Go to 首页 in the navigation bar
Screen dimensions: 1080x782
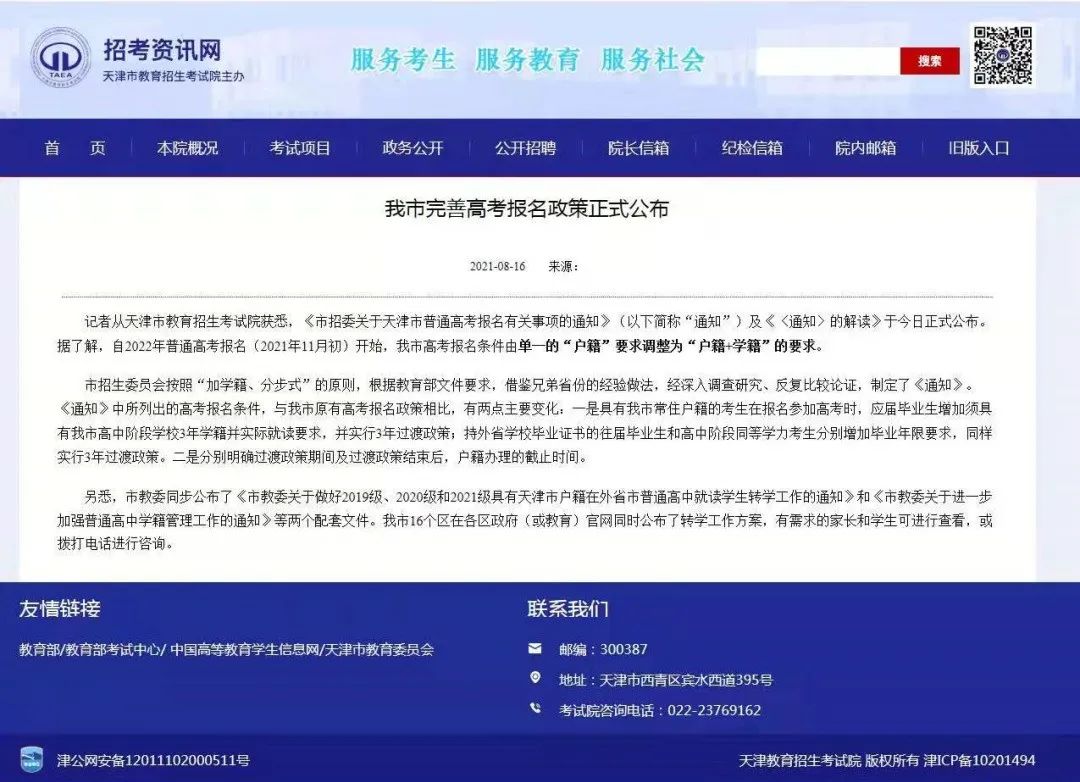pos(75,148)
